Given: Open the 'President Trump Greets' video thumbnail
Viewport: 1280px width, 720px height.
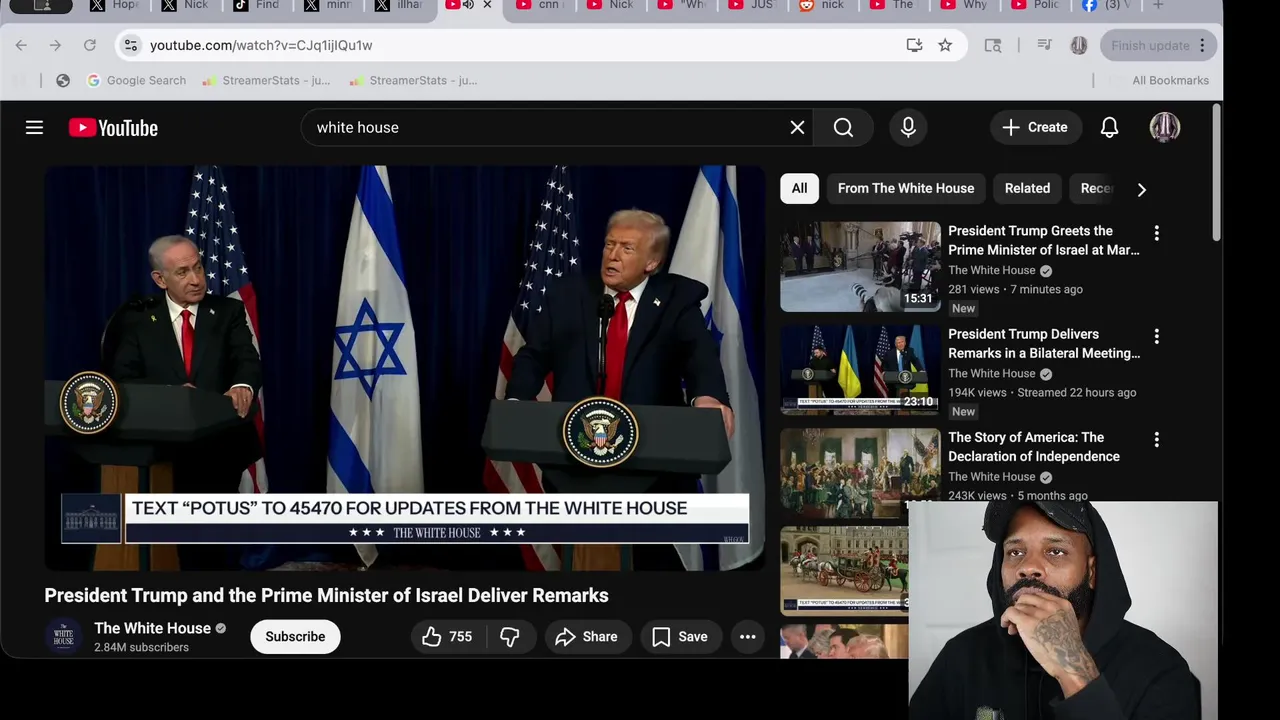Looking at the screenshot, I should pyautogui.click(x=860, y=266).
